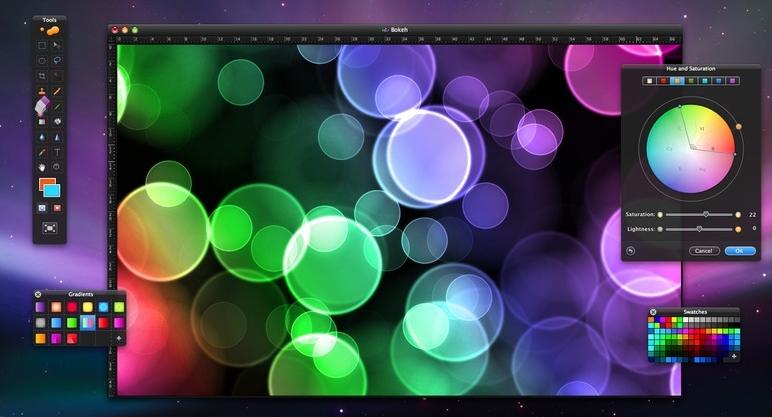Switch to the Hand tool
Screen dimensions: 772x417
(42, 166)
